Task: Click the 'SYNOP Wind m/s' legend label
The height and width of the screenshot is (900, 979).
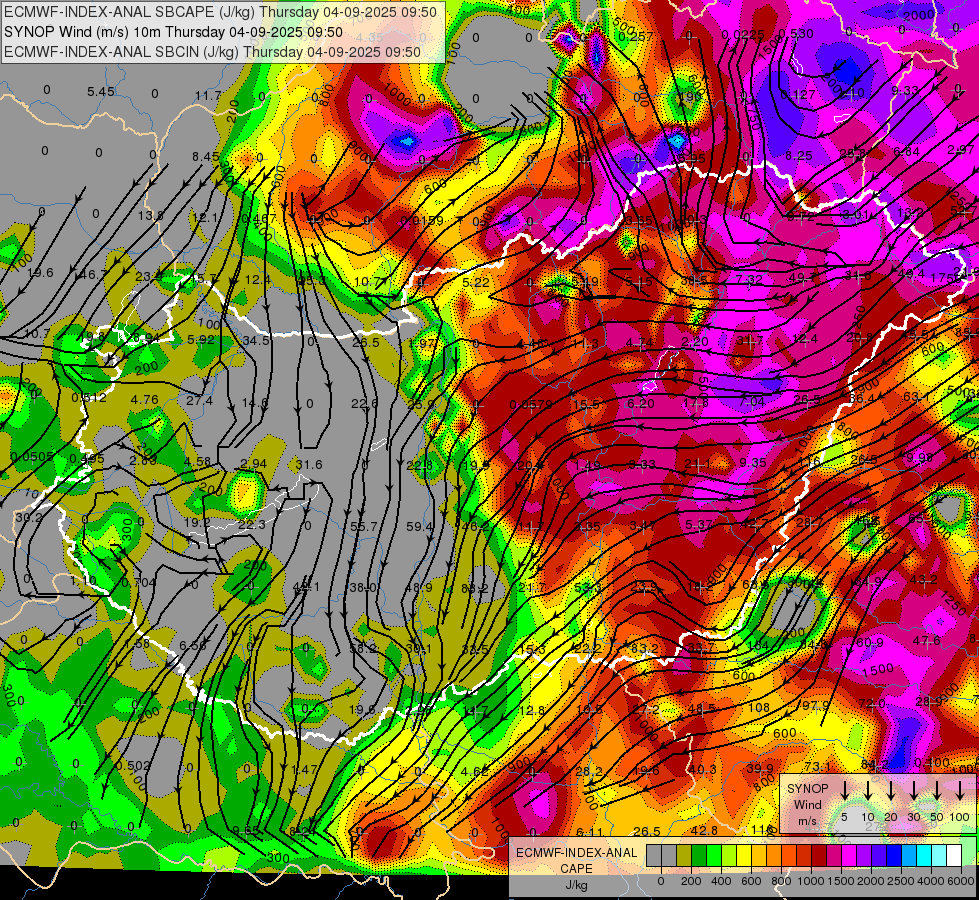Action: click(807, 804)
